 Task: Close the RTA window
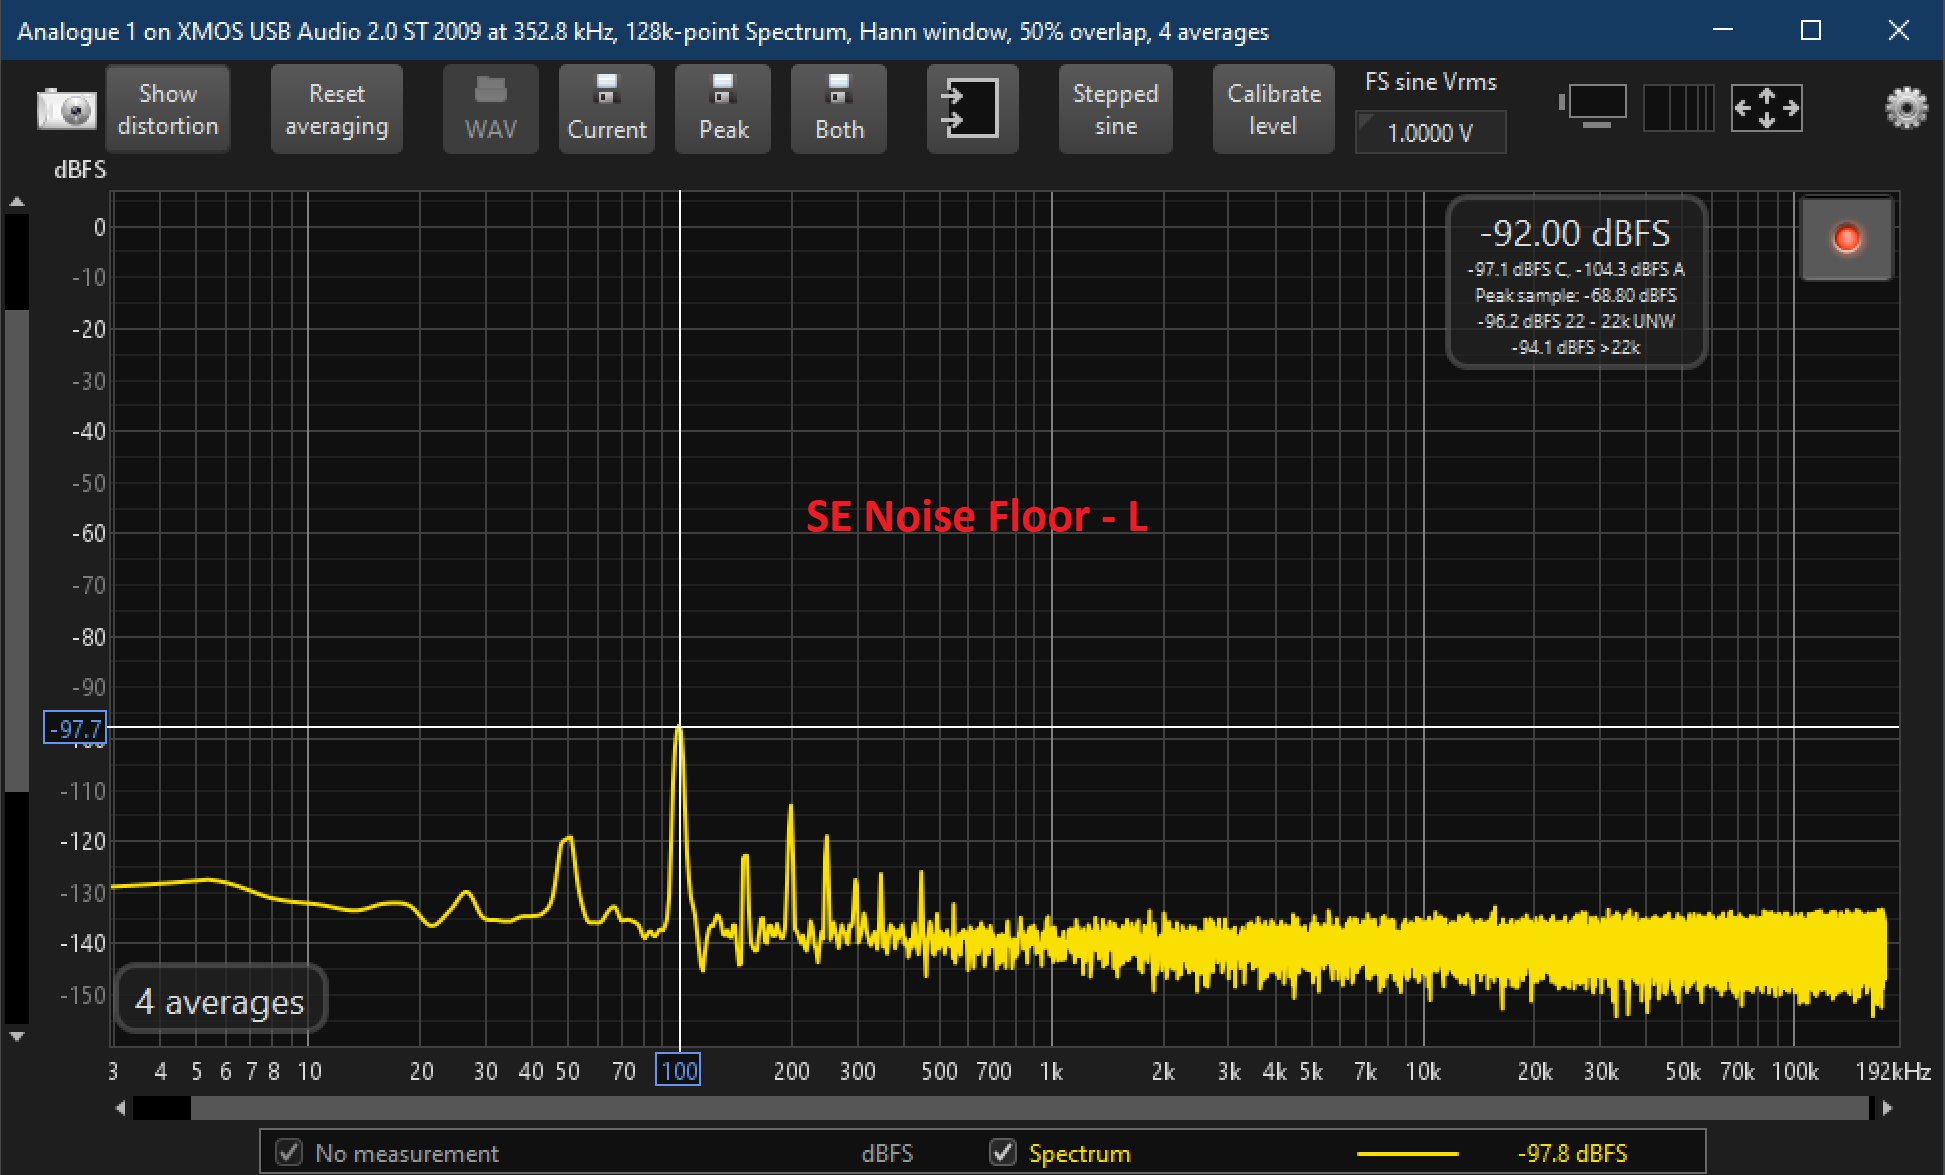pyautogui.click(x=1898, y=30)
